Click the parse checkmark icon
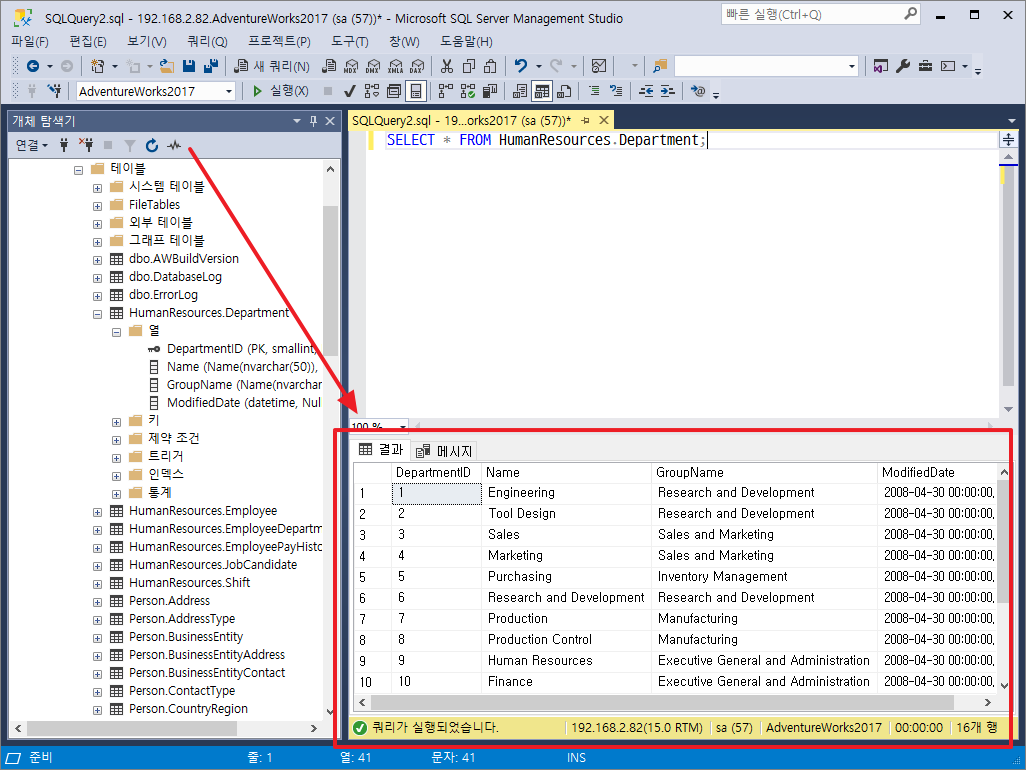Viewport: 1026px width, 770px height. [350, 91]
